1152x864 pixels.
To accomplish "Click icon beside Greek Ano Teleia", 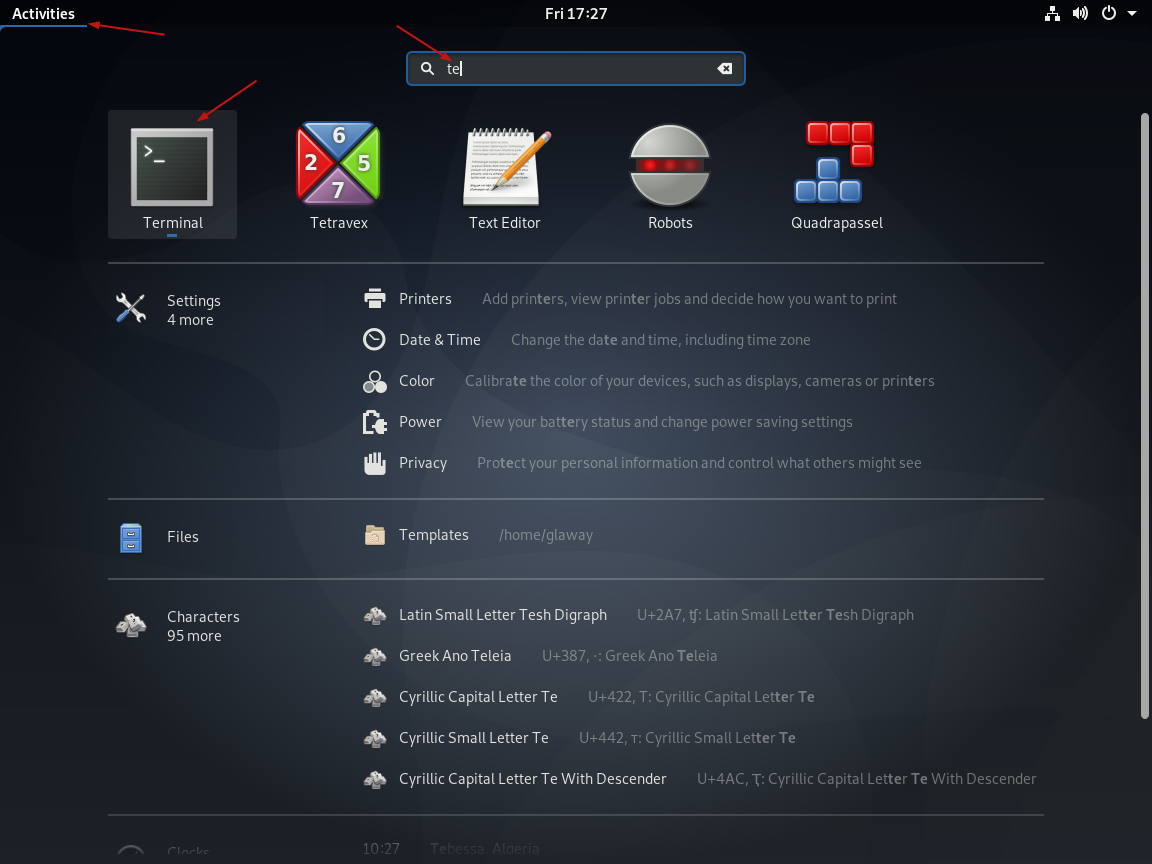I will click(x=375, y=656).
